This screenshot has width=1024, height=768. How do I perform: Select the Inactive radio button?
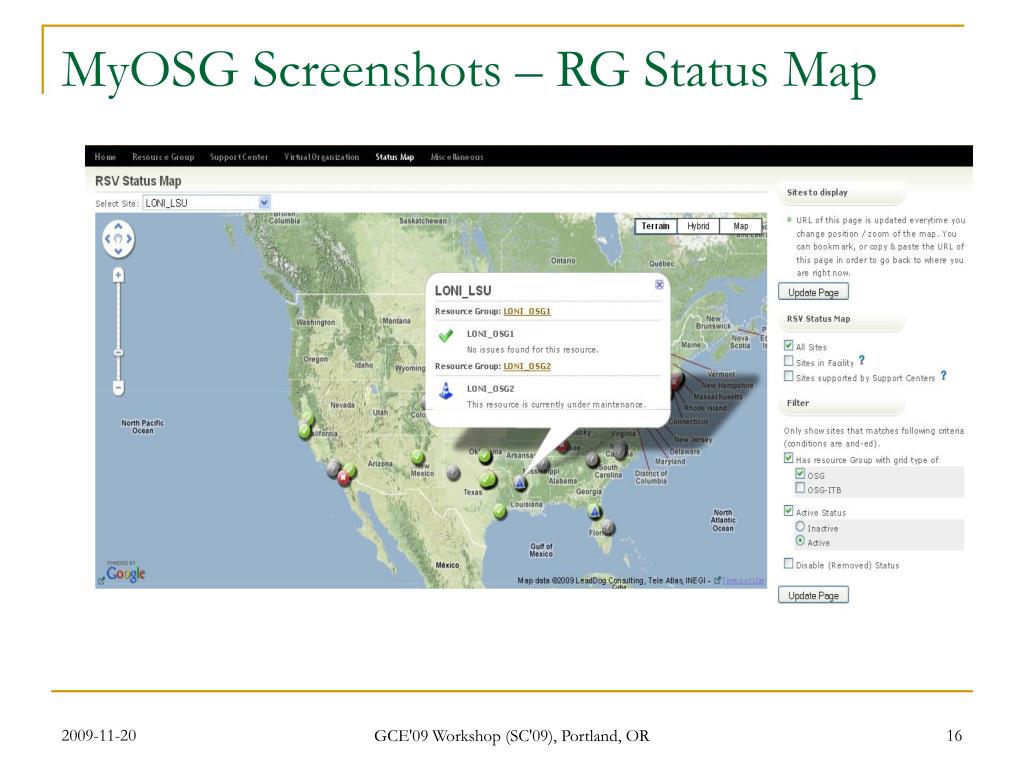click(x=800, y=526)
